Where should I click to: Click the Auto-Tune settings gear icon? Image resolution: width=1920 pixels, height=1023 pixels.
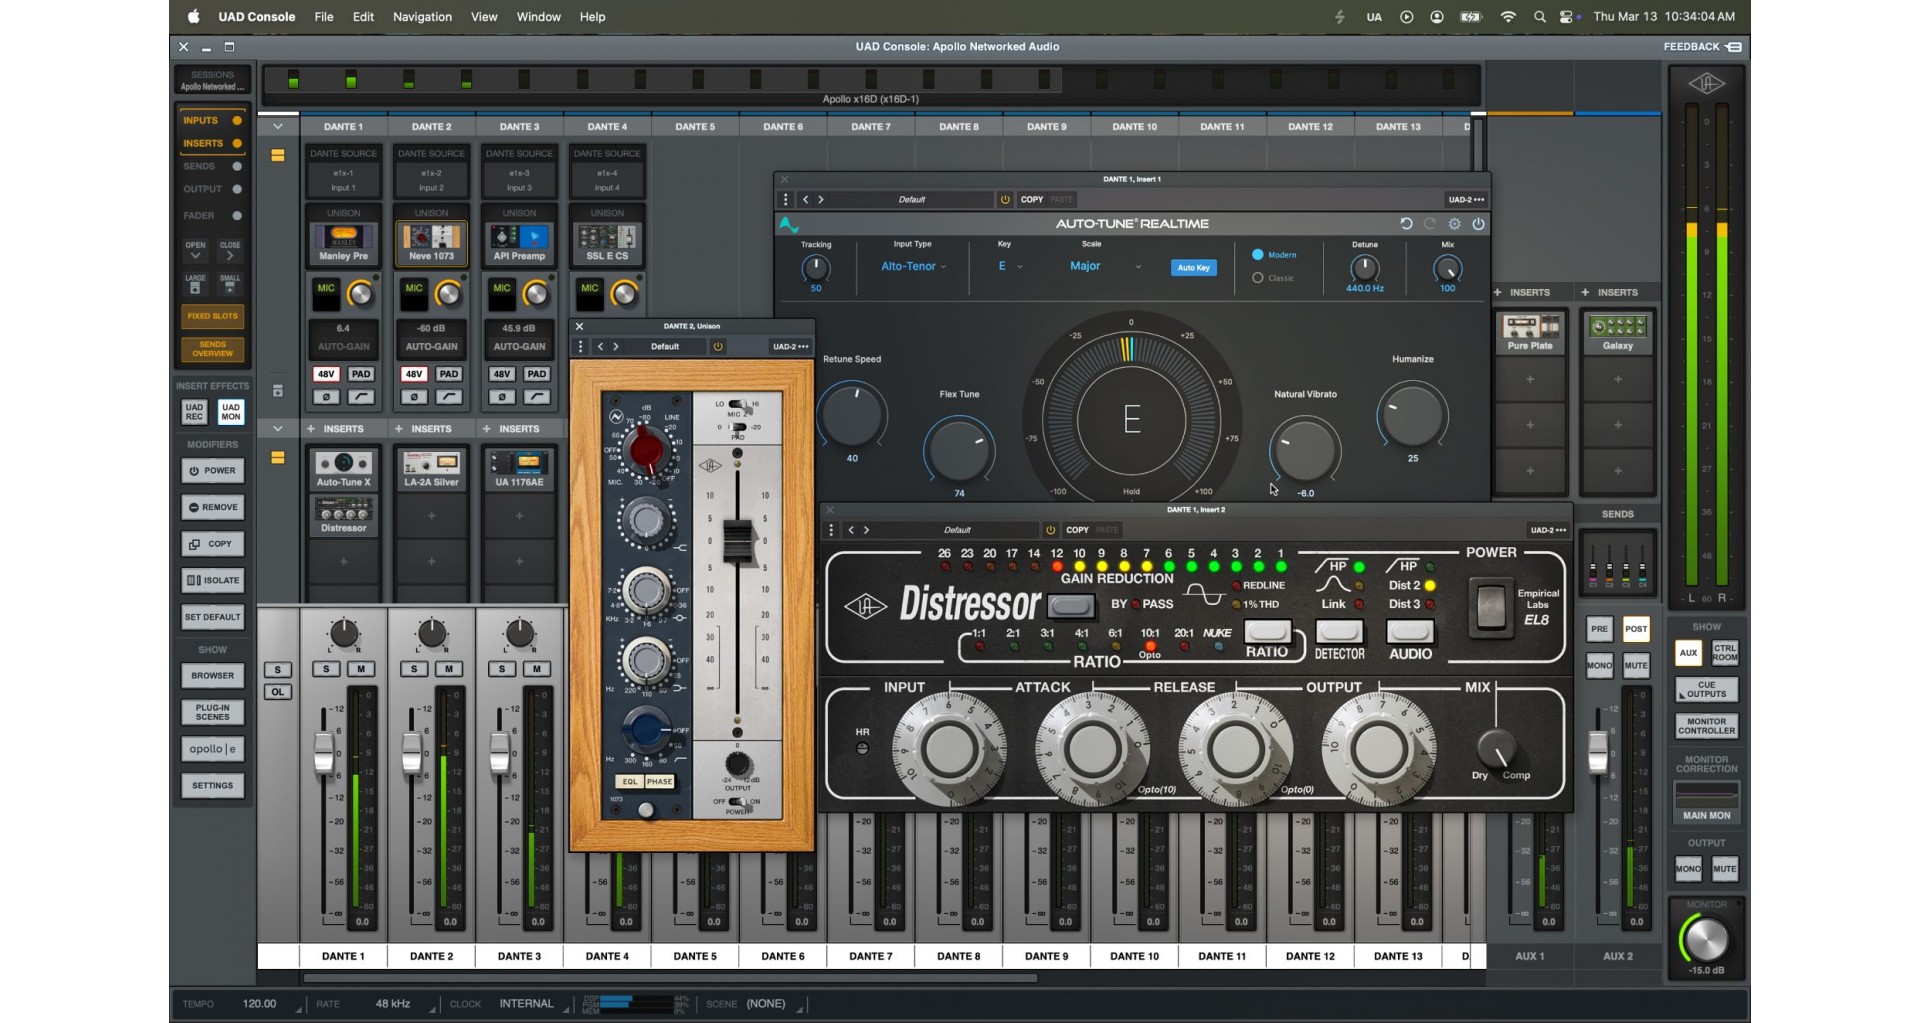(1454, 224)
